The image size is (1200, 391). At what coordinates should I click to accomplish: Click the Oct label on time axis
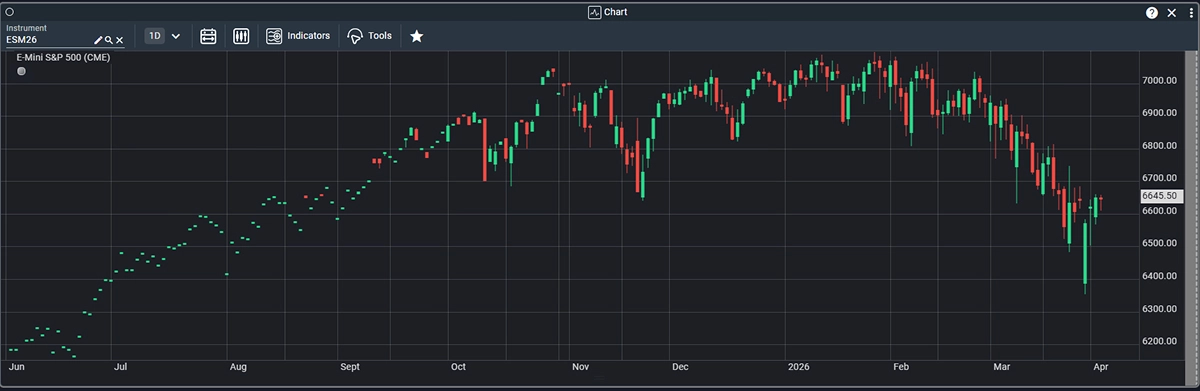tap(458, 368)
